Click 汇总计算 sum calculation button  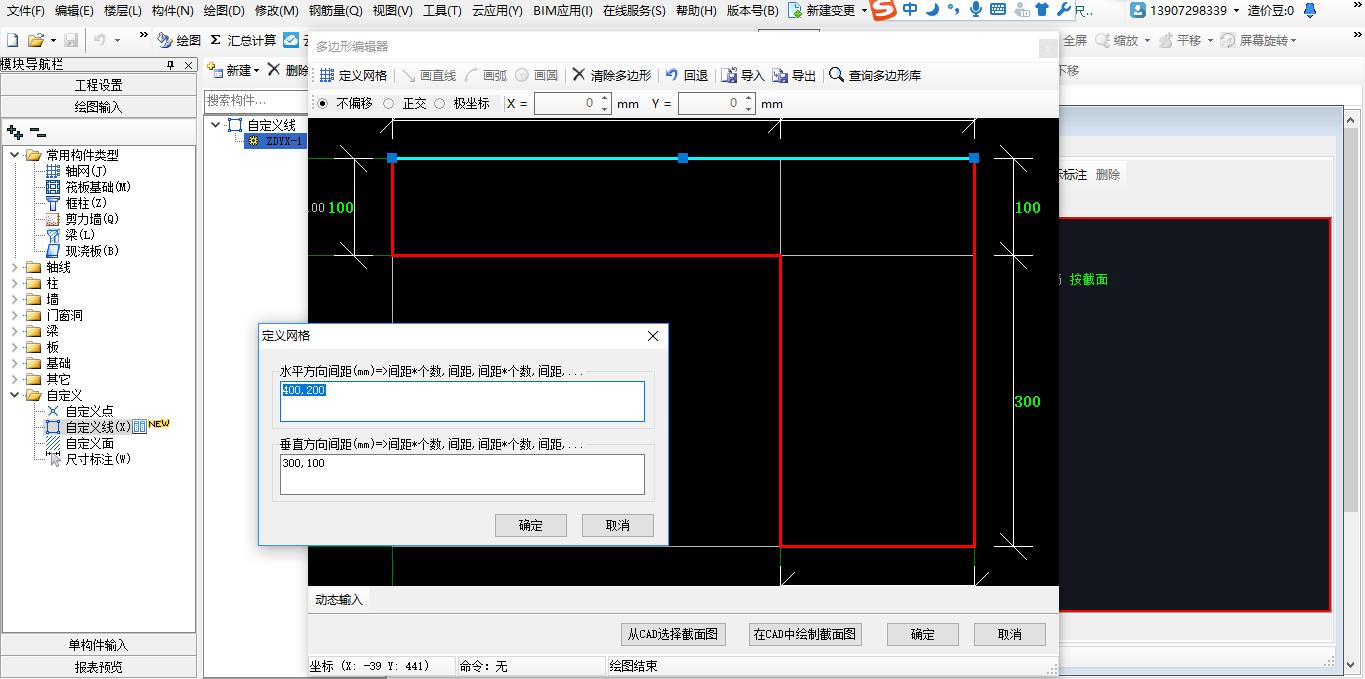coord(243,40)
